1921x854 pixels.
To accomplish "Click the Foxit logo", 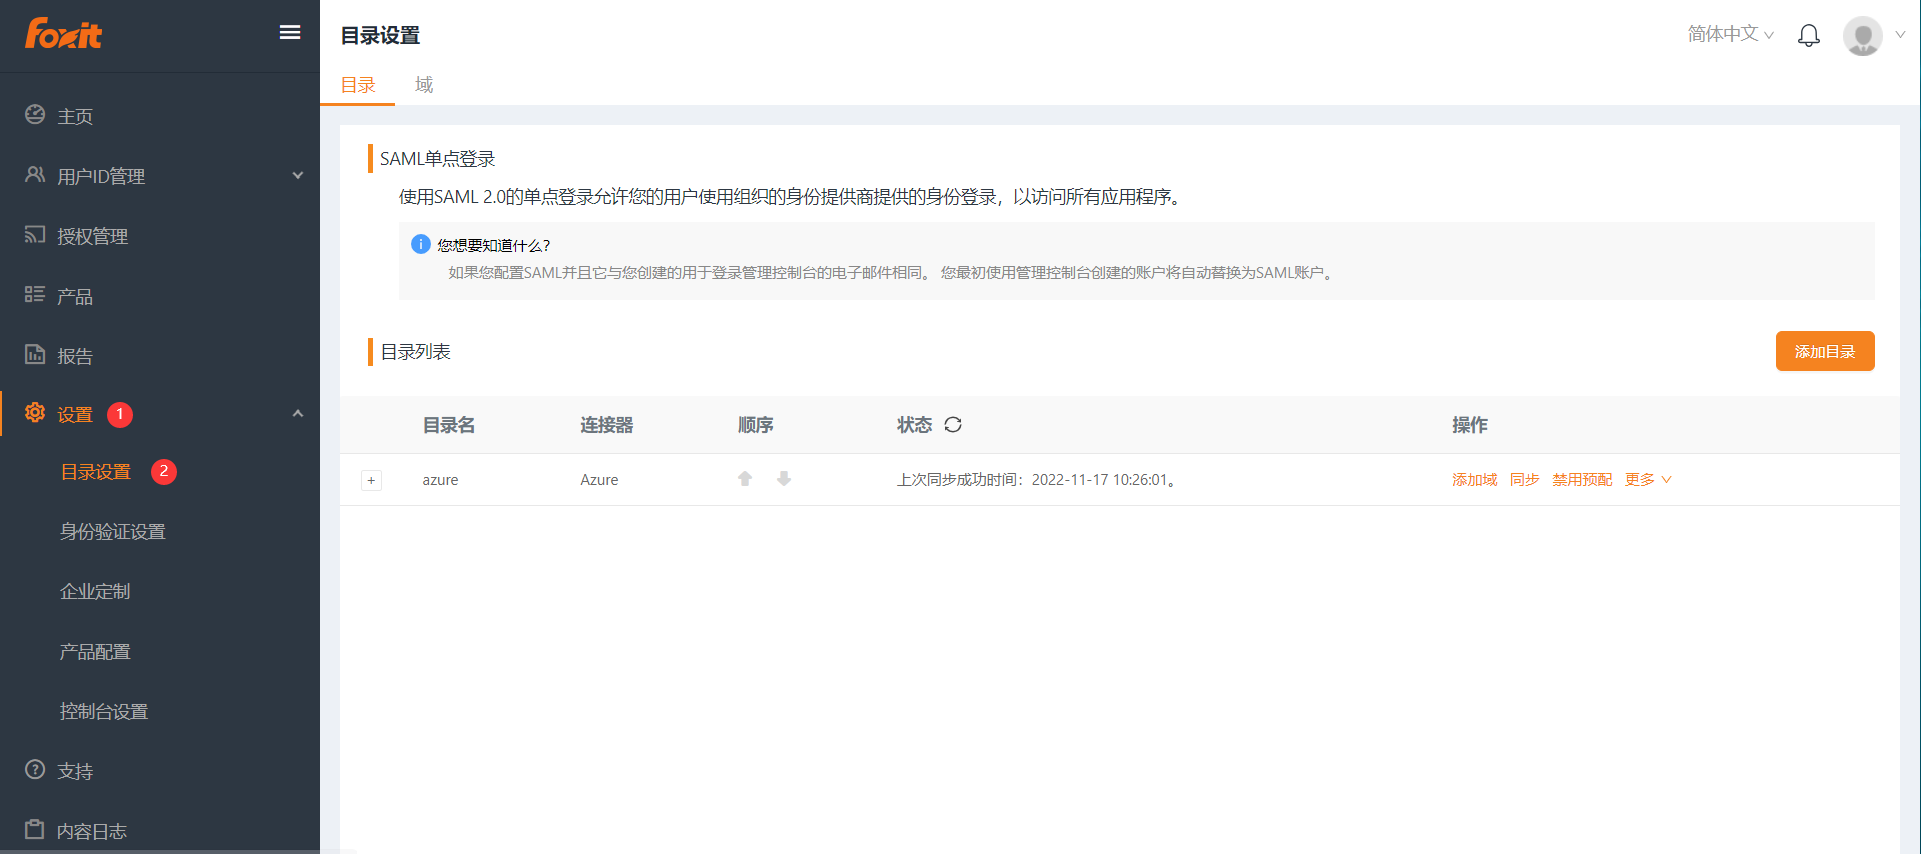I will (x=64, y=34).
